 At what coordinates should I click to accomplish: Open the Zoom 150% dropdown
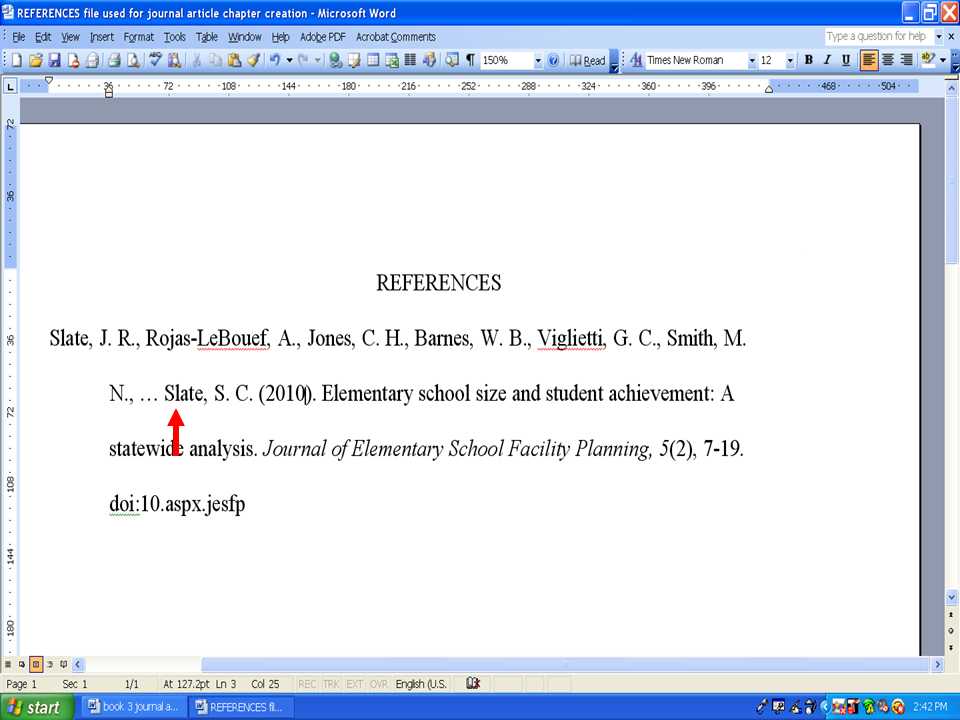(538, 61)
